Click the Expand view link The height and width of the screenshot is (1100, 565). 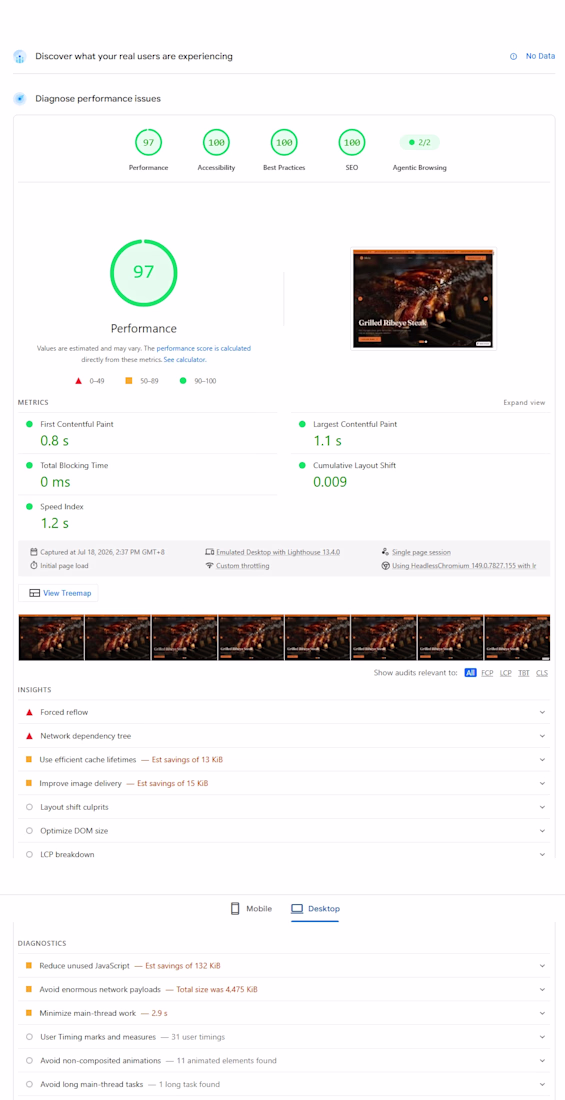click(524, 403)
